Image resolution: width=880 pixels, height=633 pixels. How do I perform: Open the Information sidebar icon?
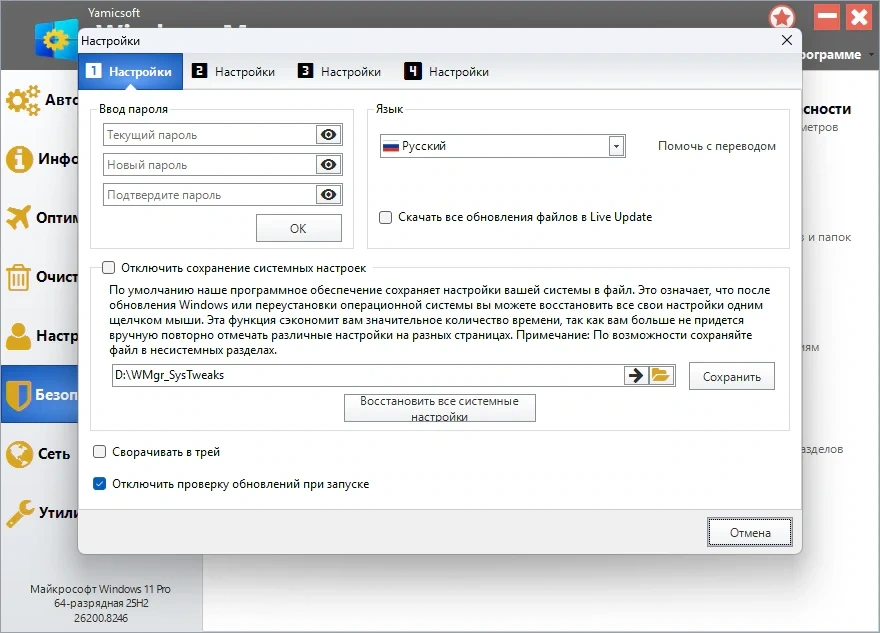click(x=19, y=159)
